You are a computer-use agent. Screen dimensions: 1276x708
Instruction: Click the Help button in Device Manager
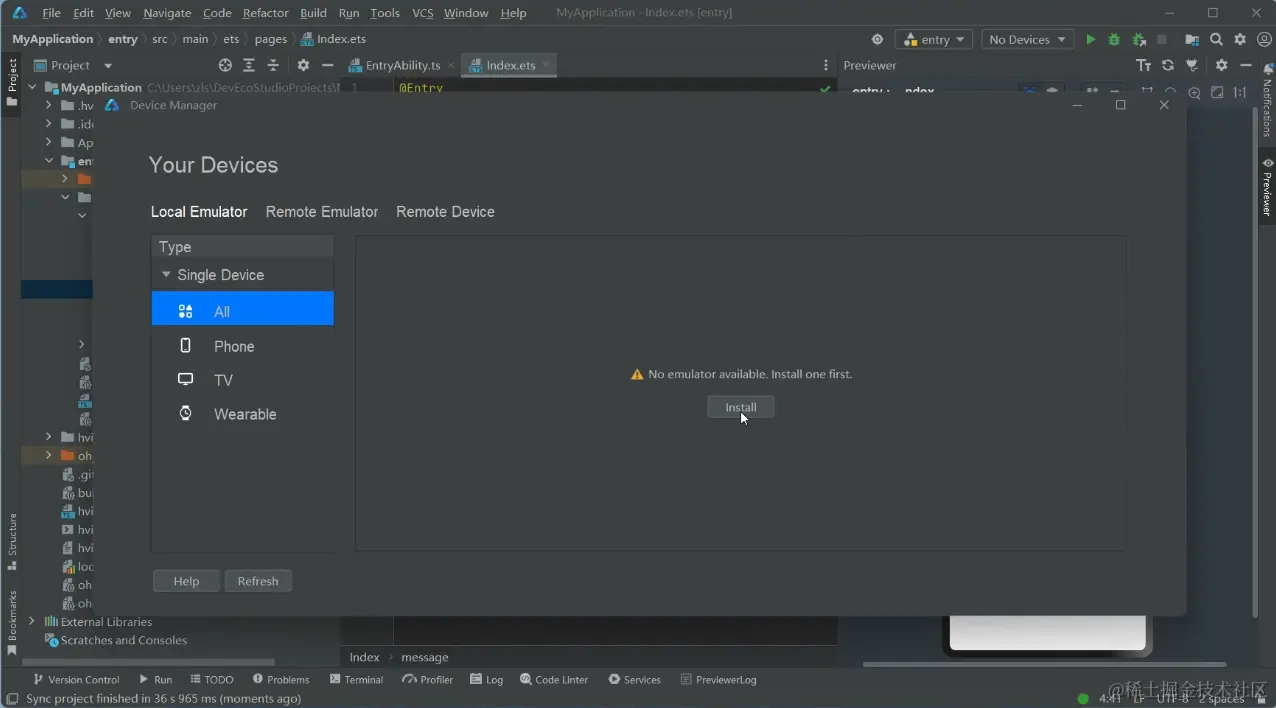186,581
